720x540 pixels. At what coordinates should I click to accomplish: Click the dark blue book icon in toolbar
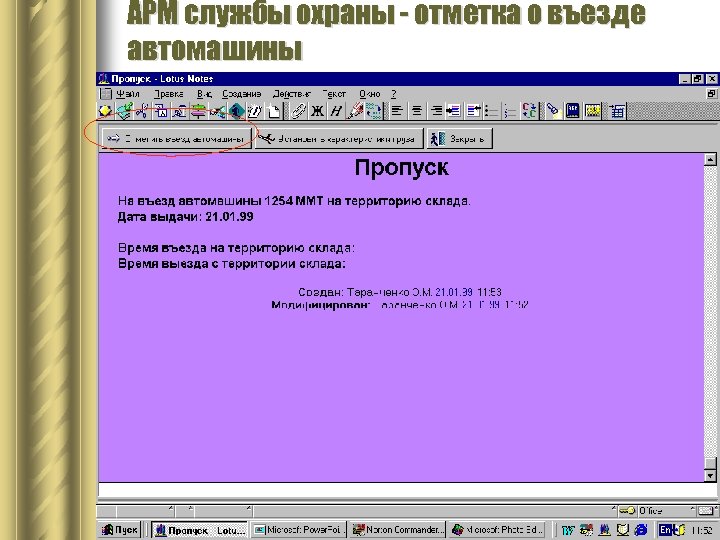573,111
